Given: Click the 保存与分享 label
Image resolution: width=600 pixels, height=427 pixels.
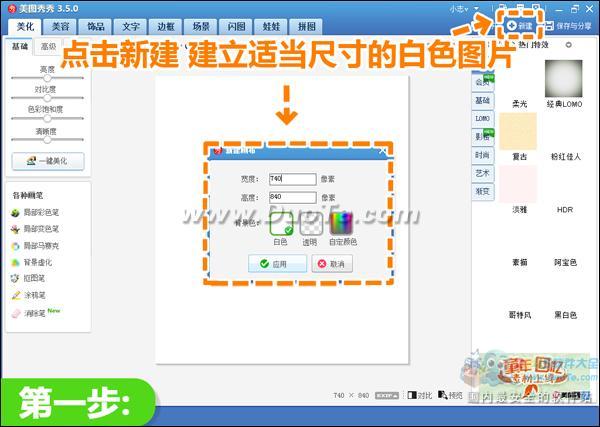Looking at the screenshot, I should (573, 26).
